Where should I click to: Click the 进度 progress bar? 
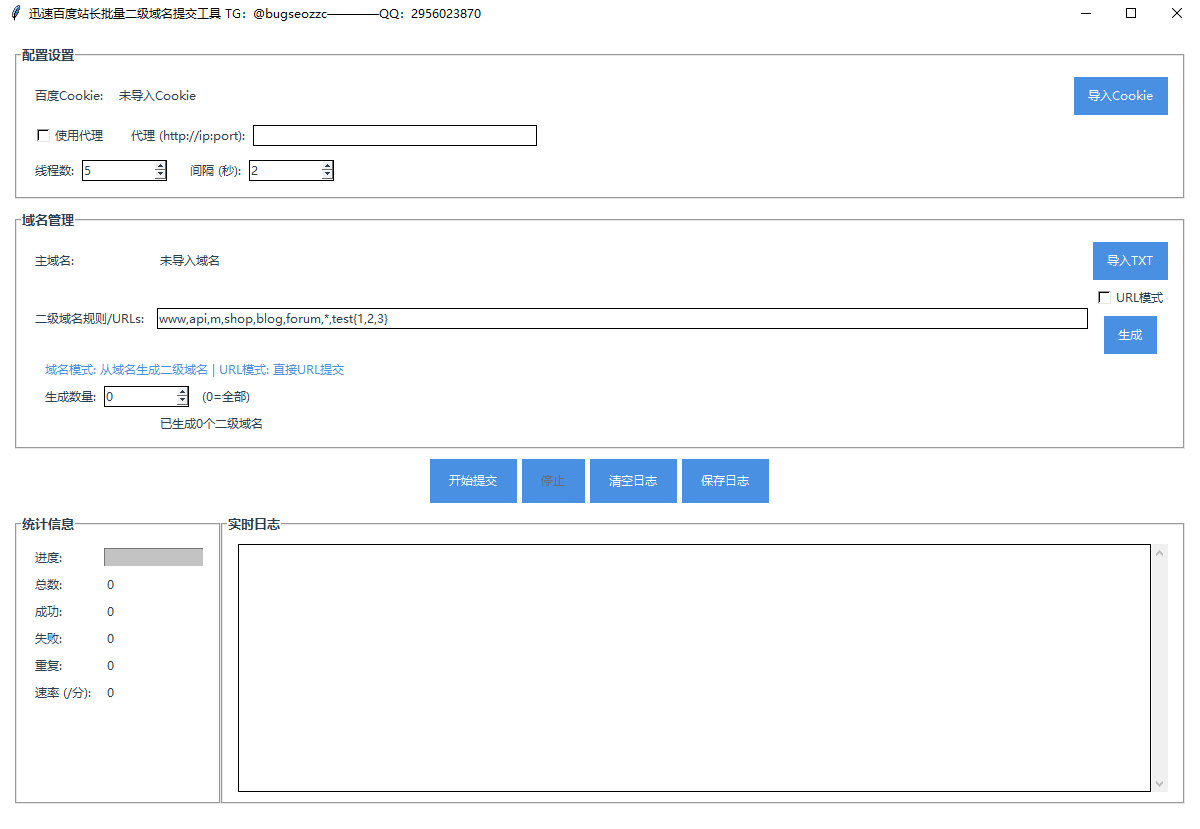coord(153,557)
